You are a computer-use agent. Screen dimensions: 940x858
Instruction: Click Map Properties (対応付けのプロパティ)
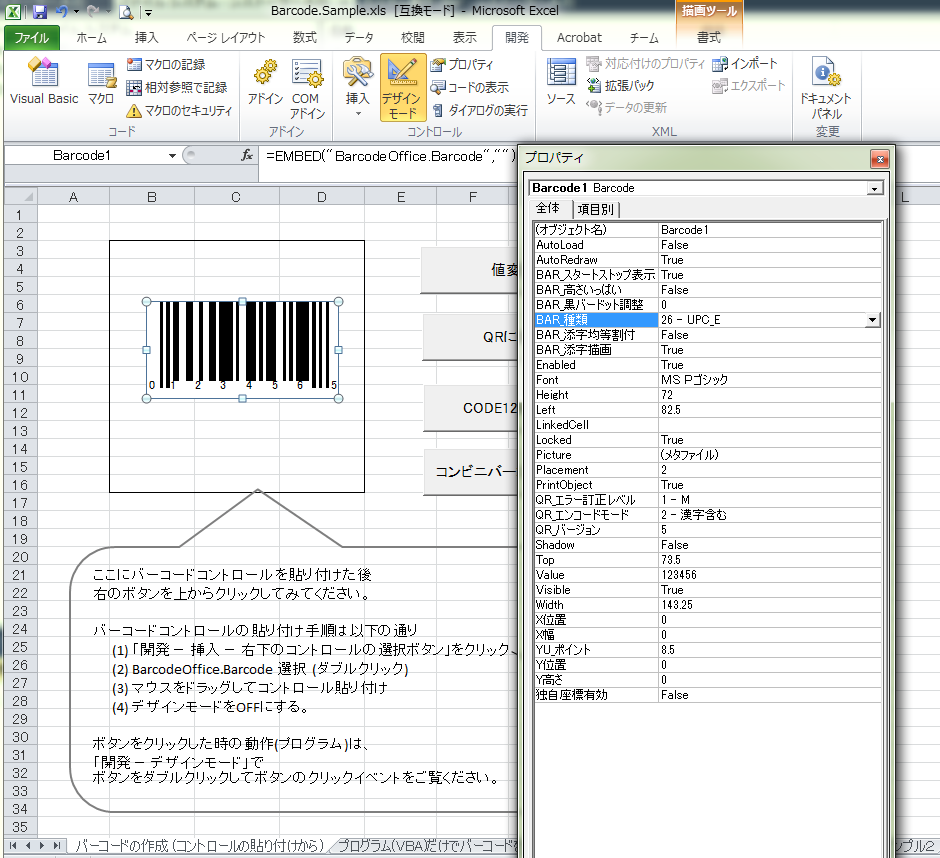click(x=645, y=64)
